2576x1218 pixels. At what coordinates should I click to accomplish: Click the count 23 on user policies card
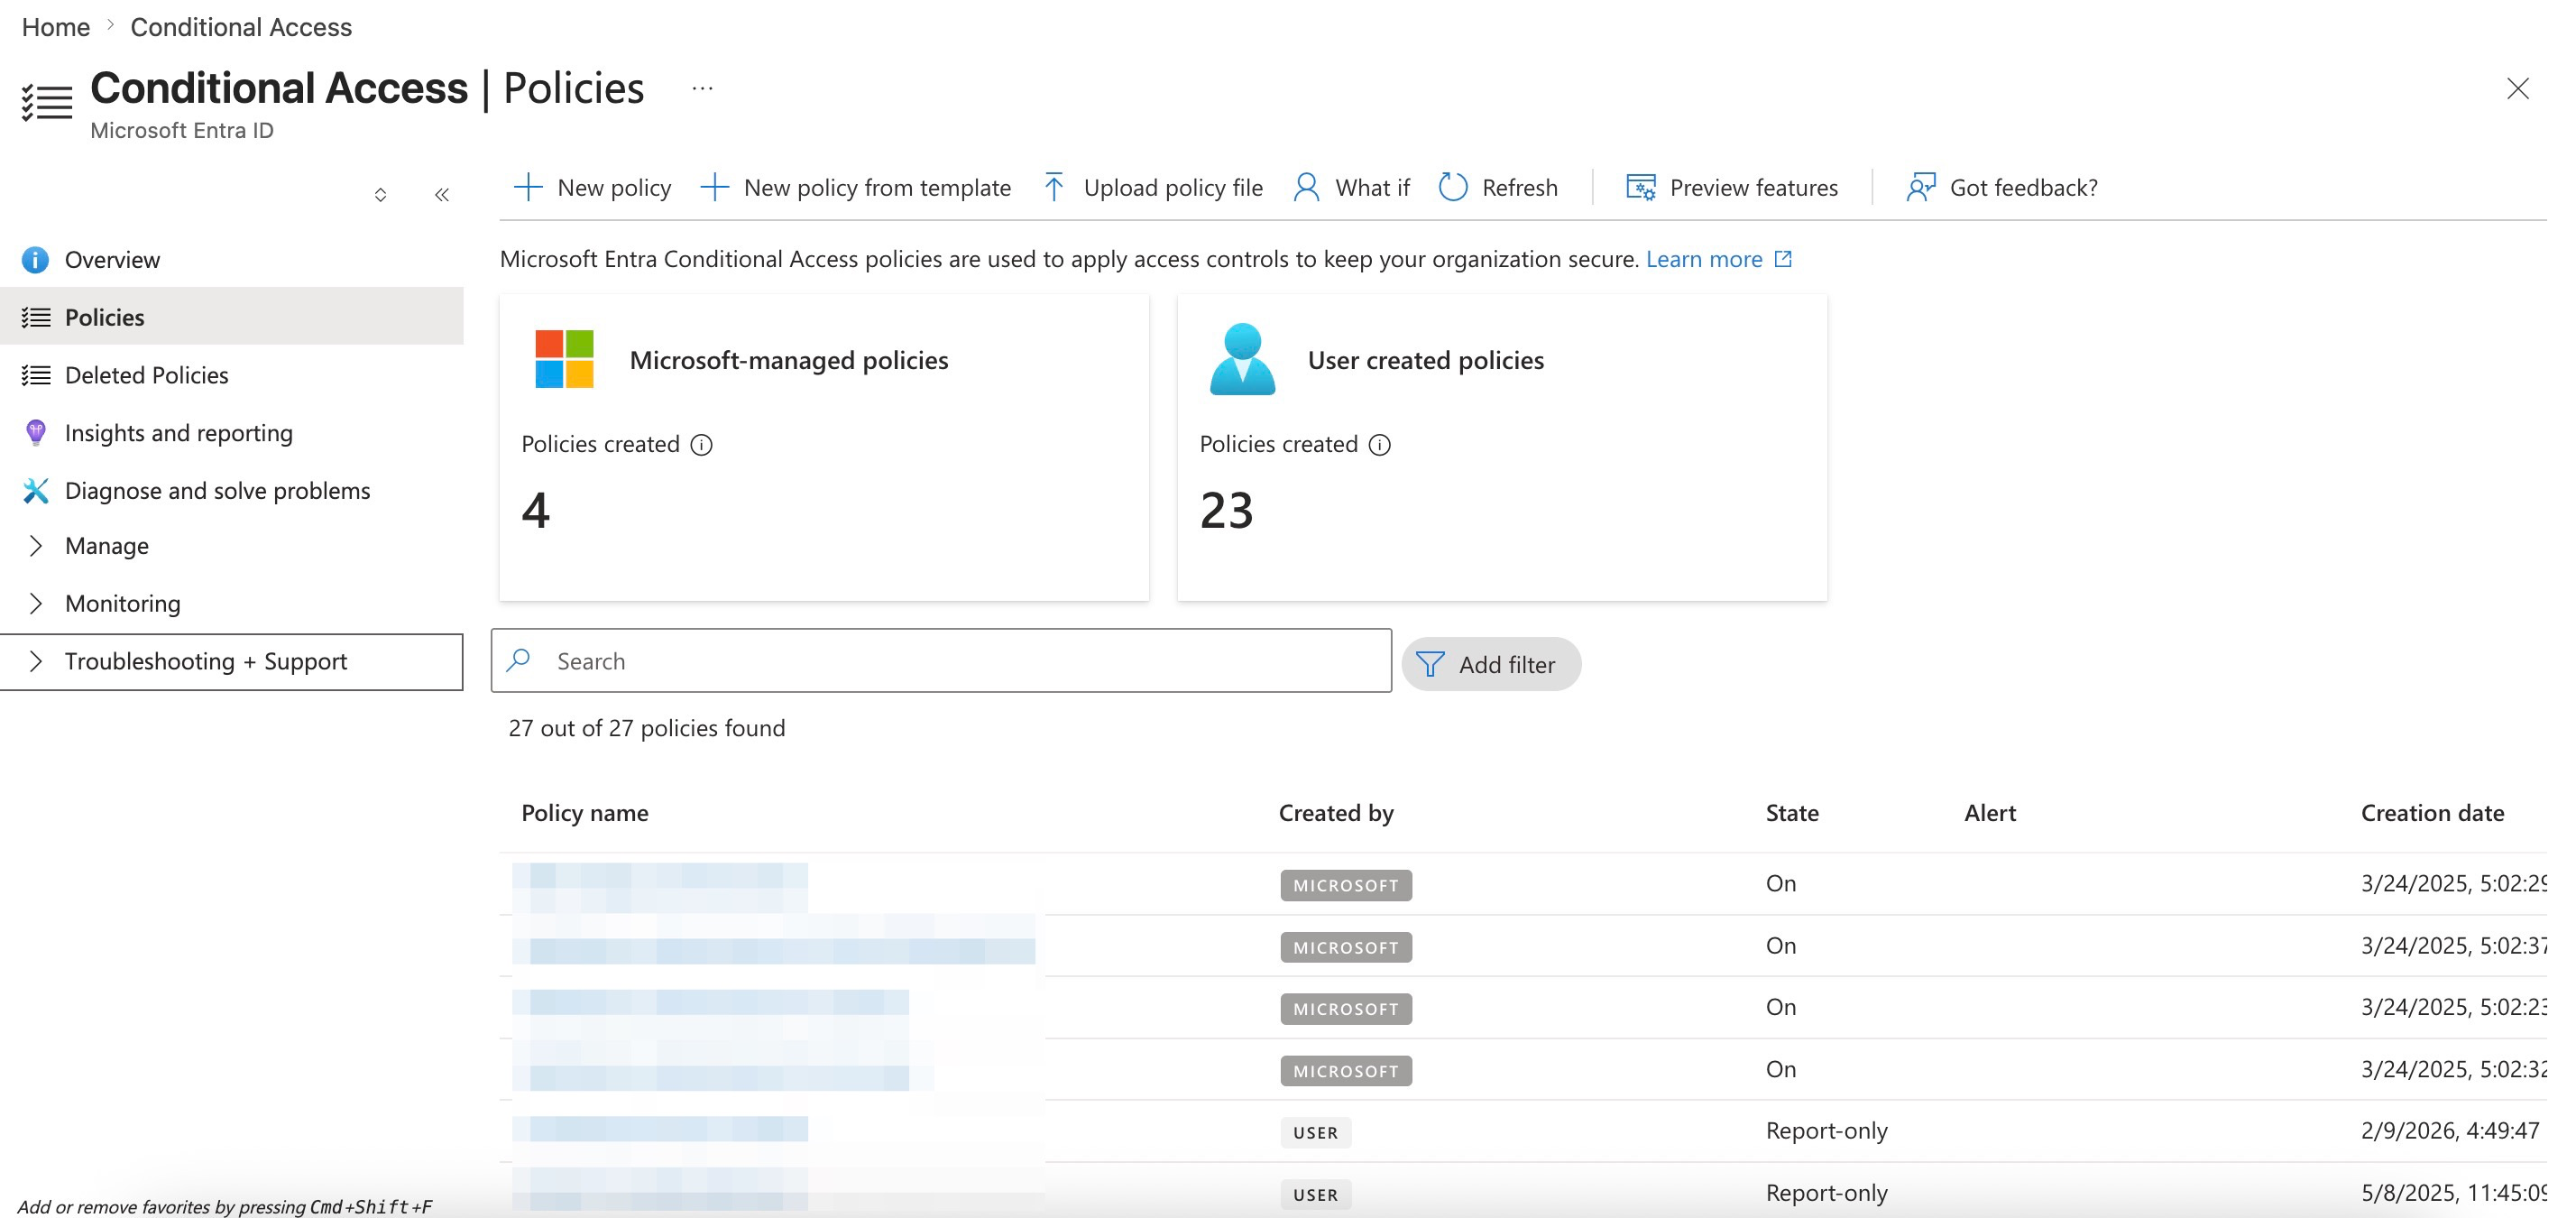(x=1226, y=510)
